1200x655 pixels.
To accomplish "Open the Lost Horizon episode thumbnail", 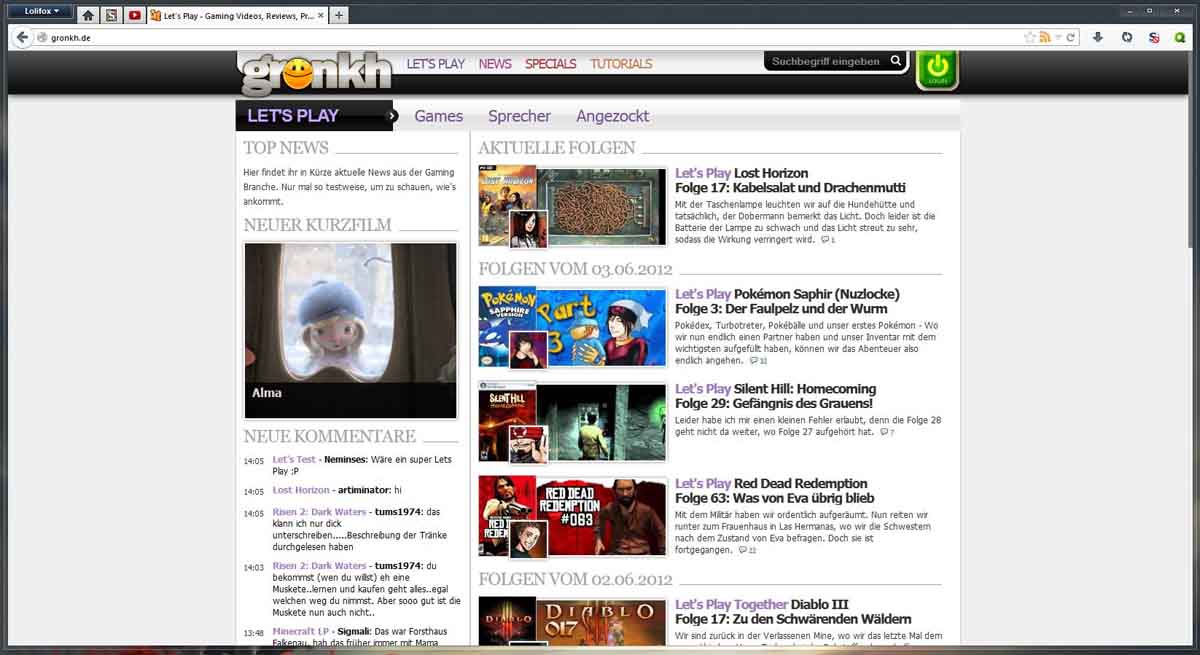I will (572, 206).
